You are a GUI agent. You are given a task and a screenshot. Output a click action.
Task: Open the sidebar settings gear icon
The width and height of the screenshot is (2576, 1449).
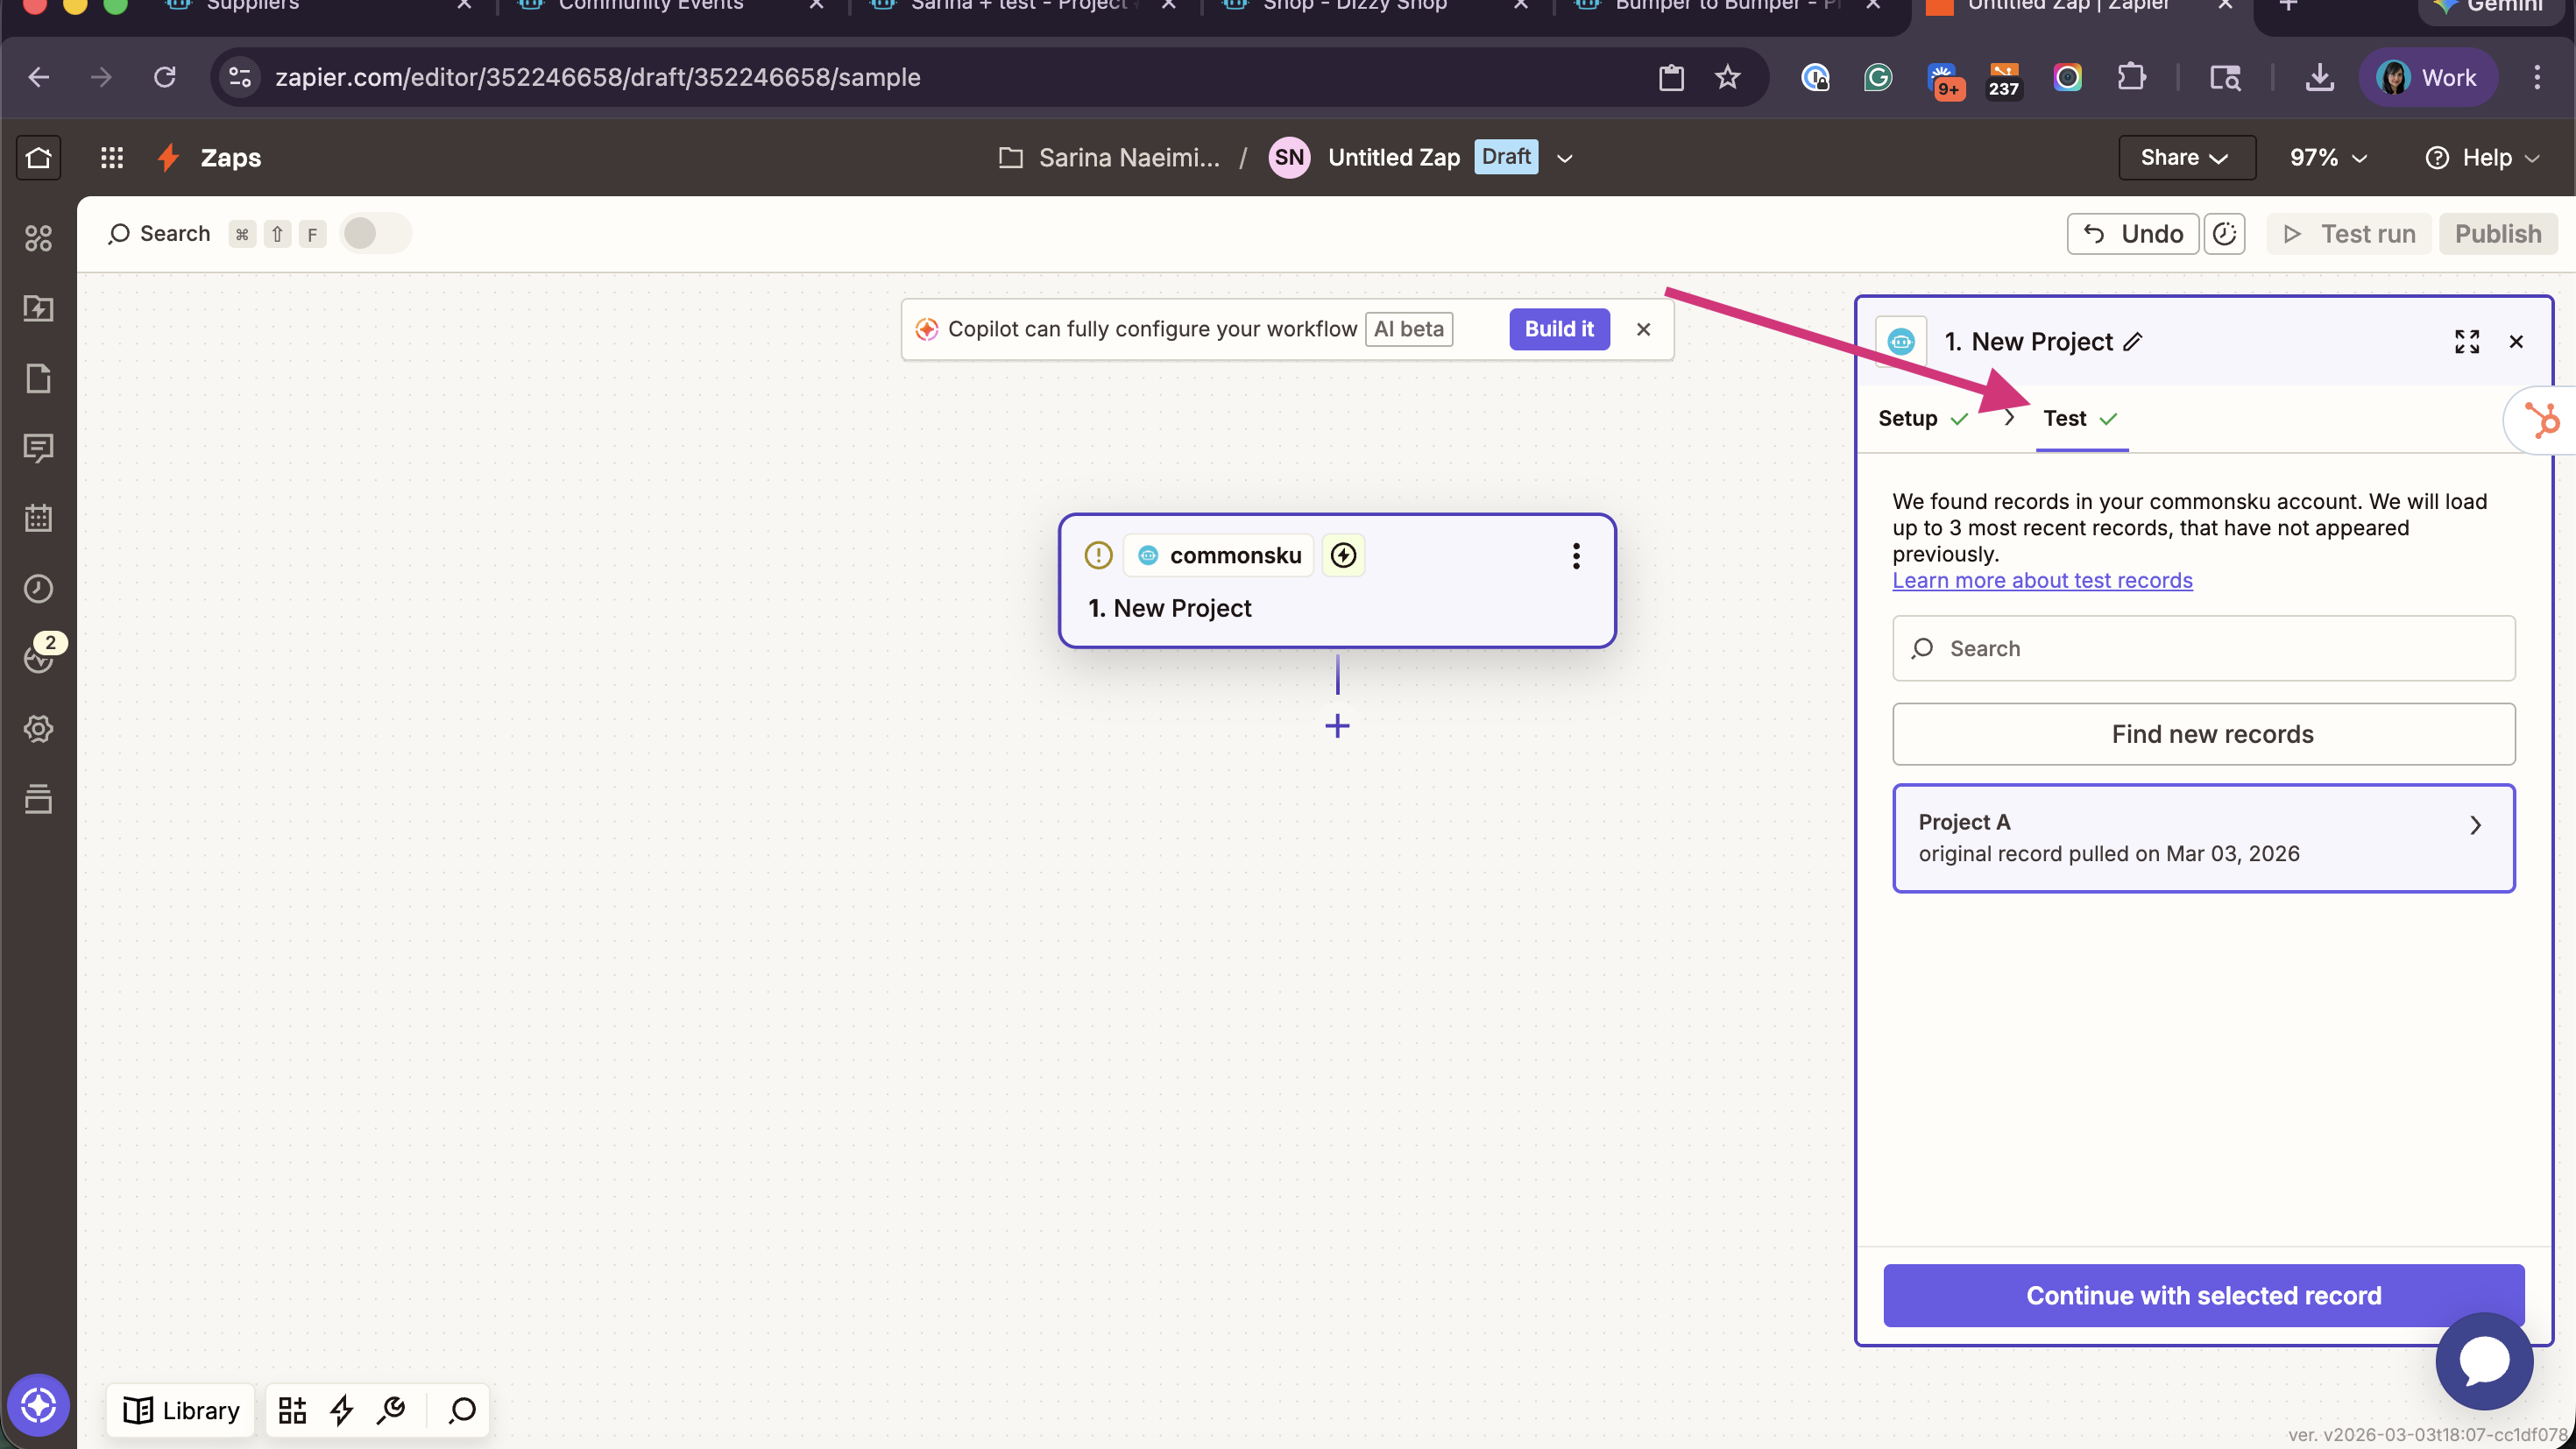pos(38,728)
